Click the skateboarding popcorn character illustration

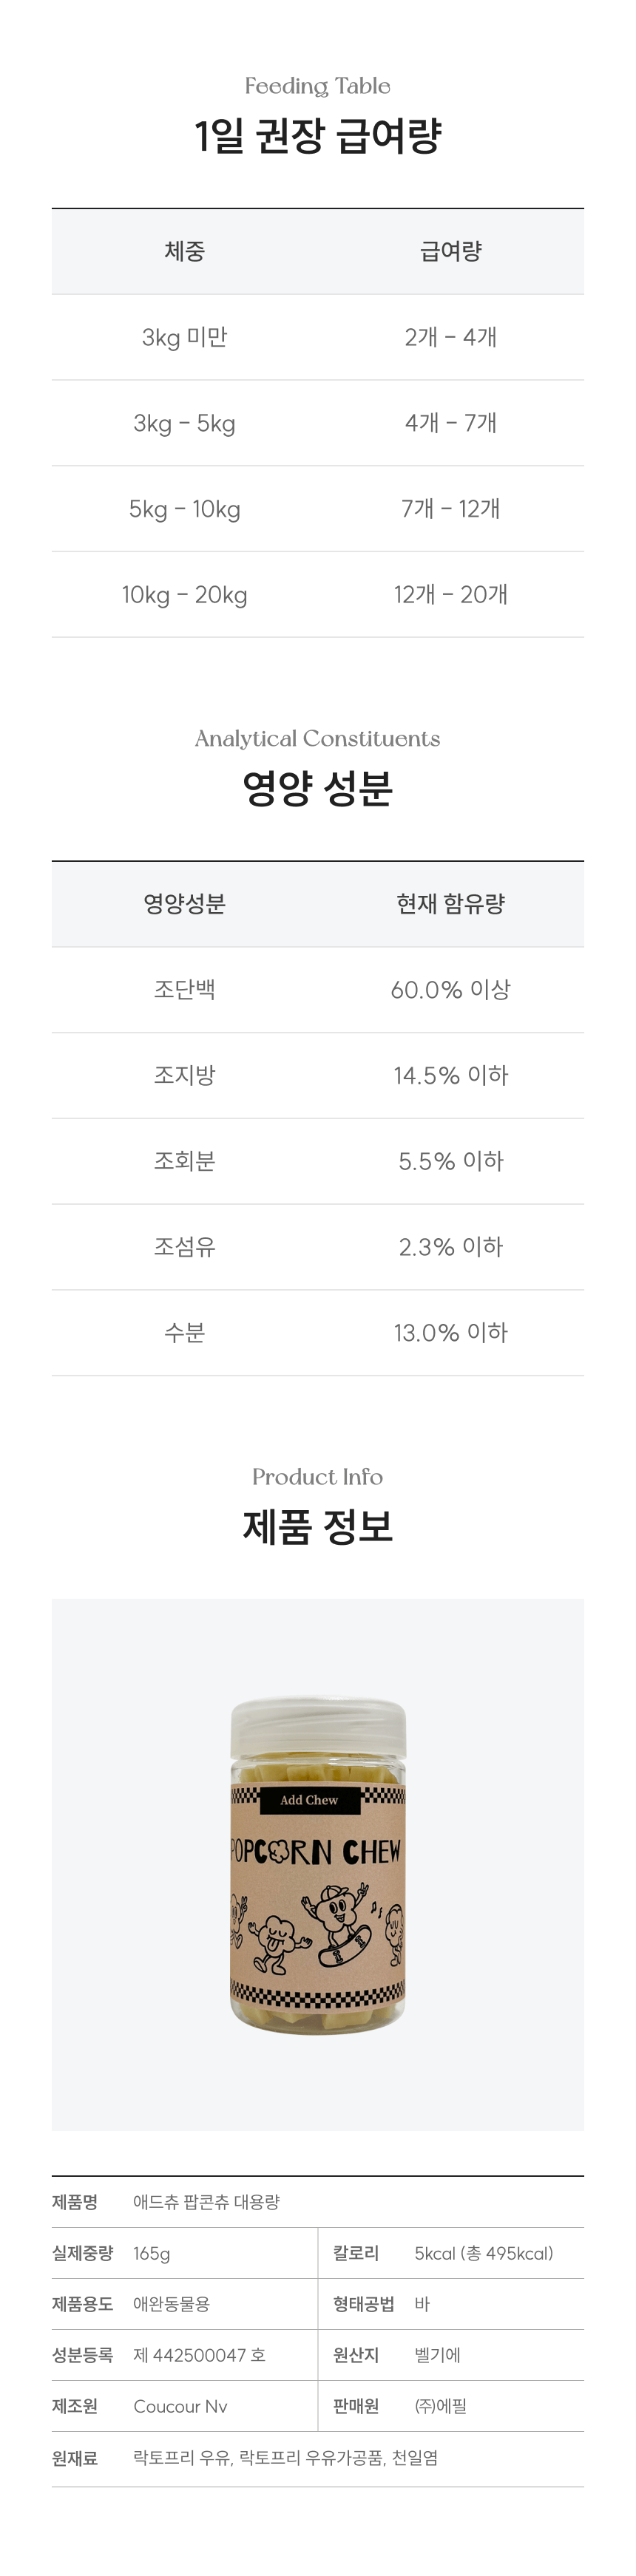[x=340, y=1925]
